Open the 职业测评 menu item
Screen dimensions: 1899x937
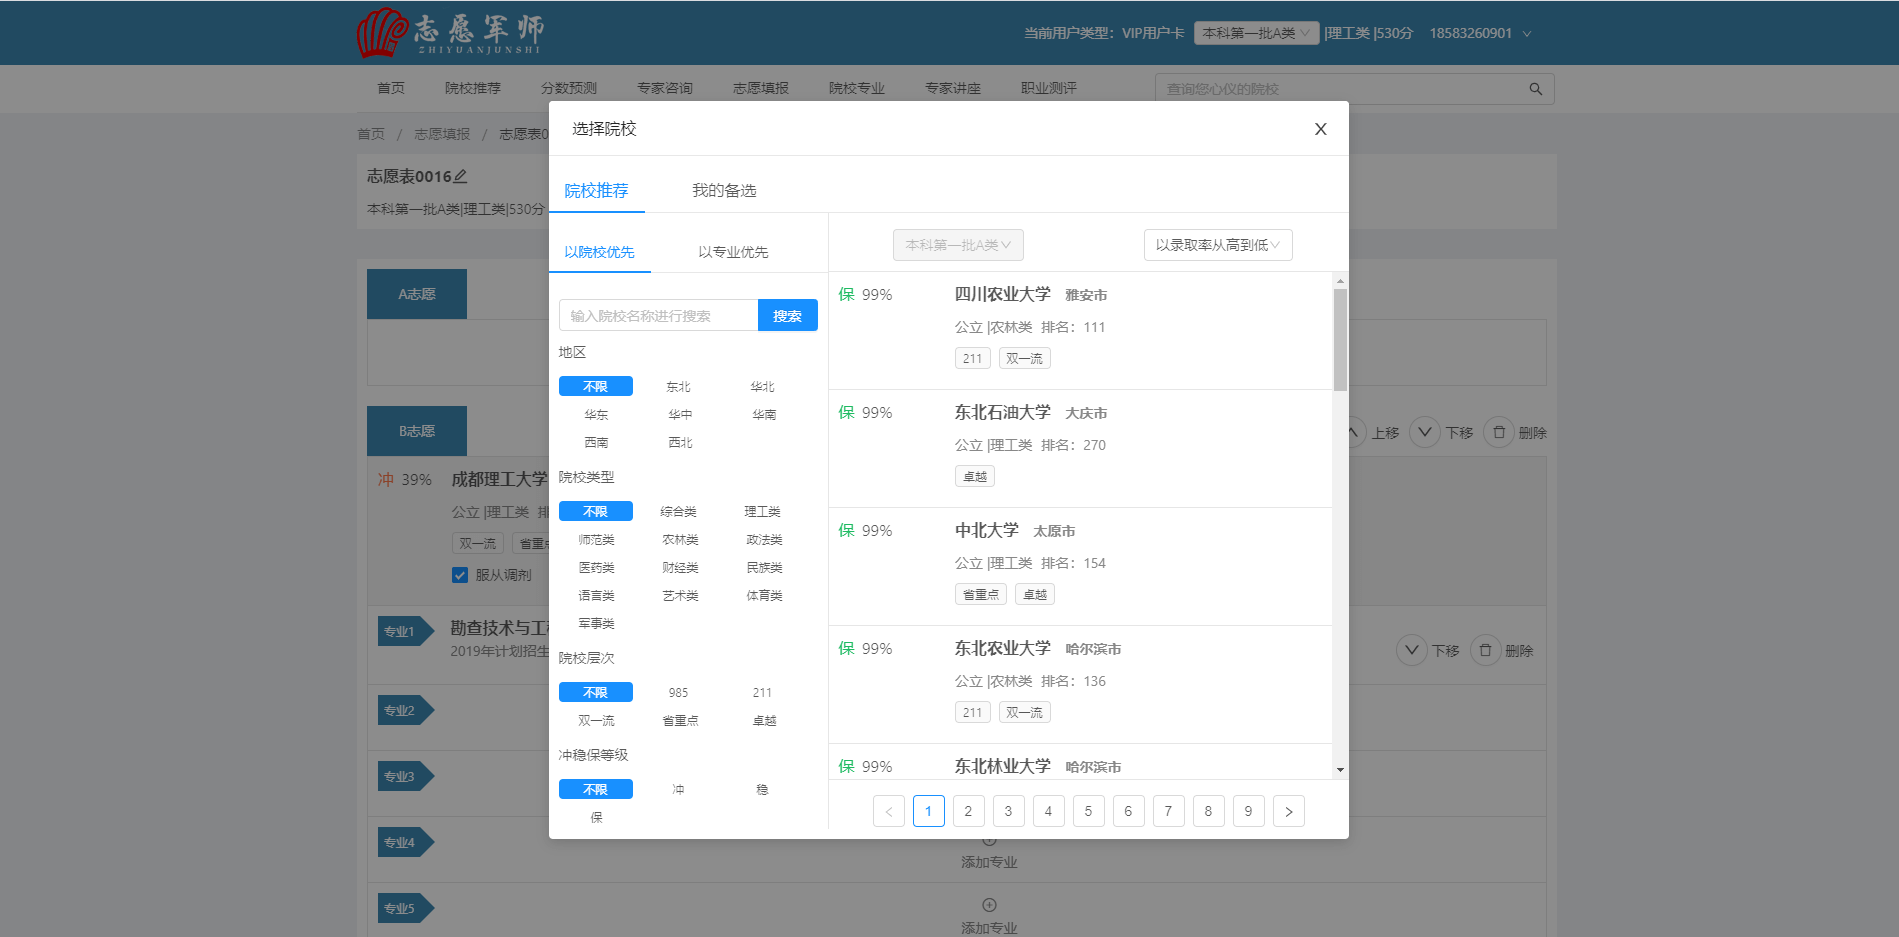(x=1049, y=88)
